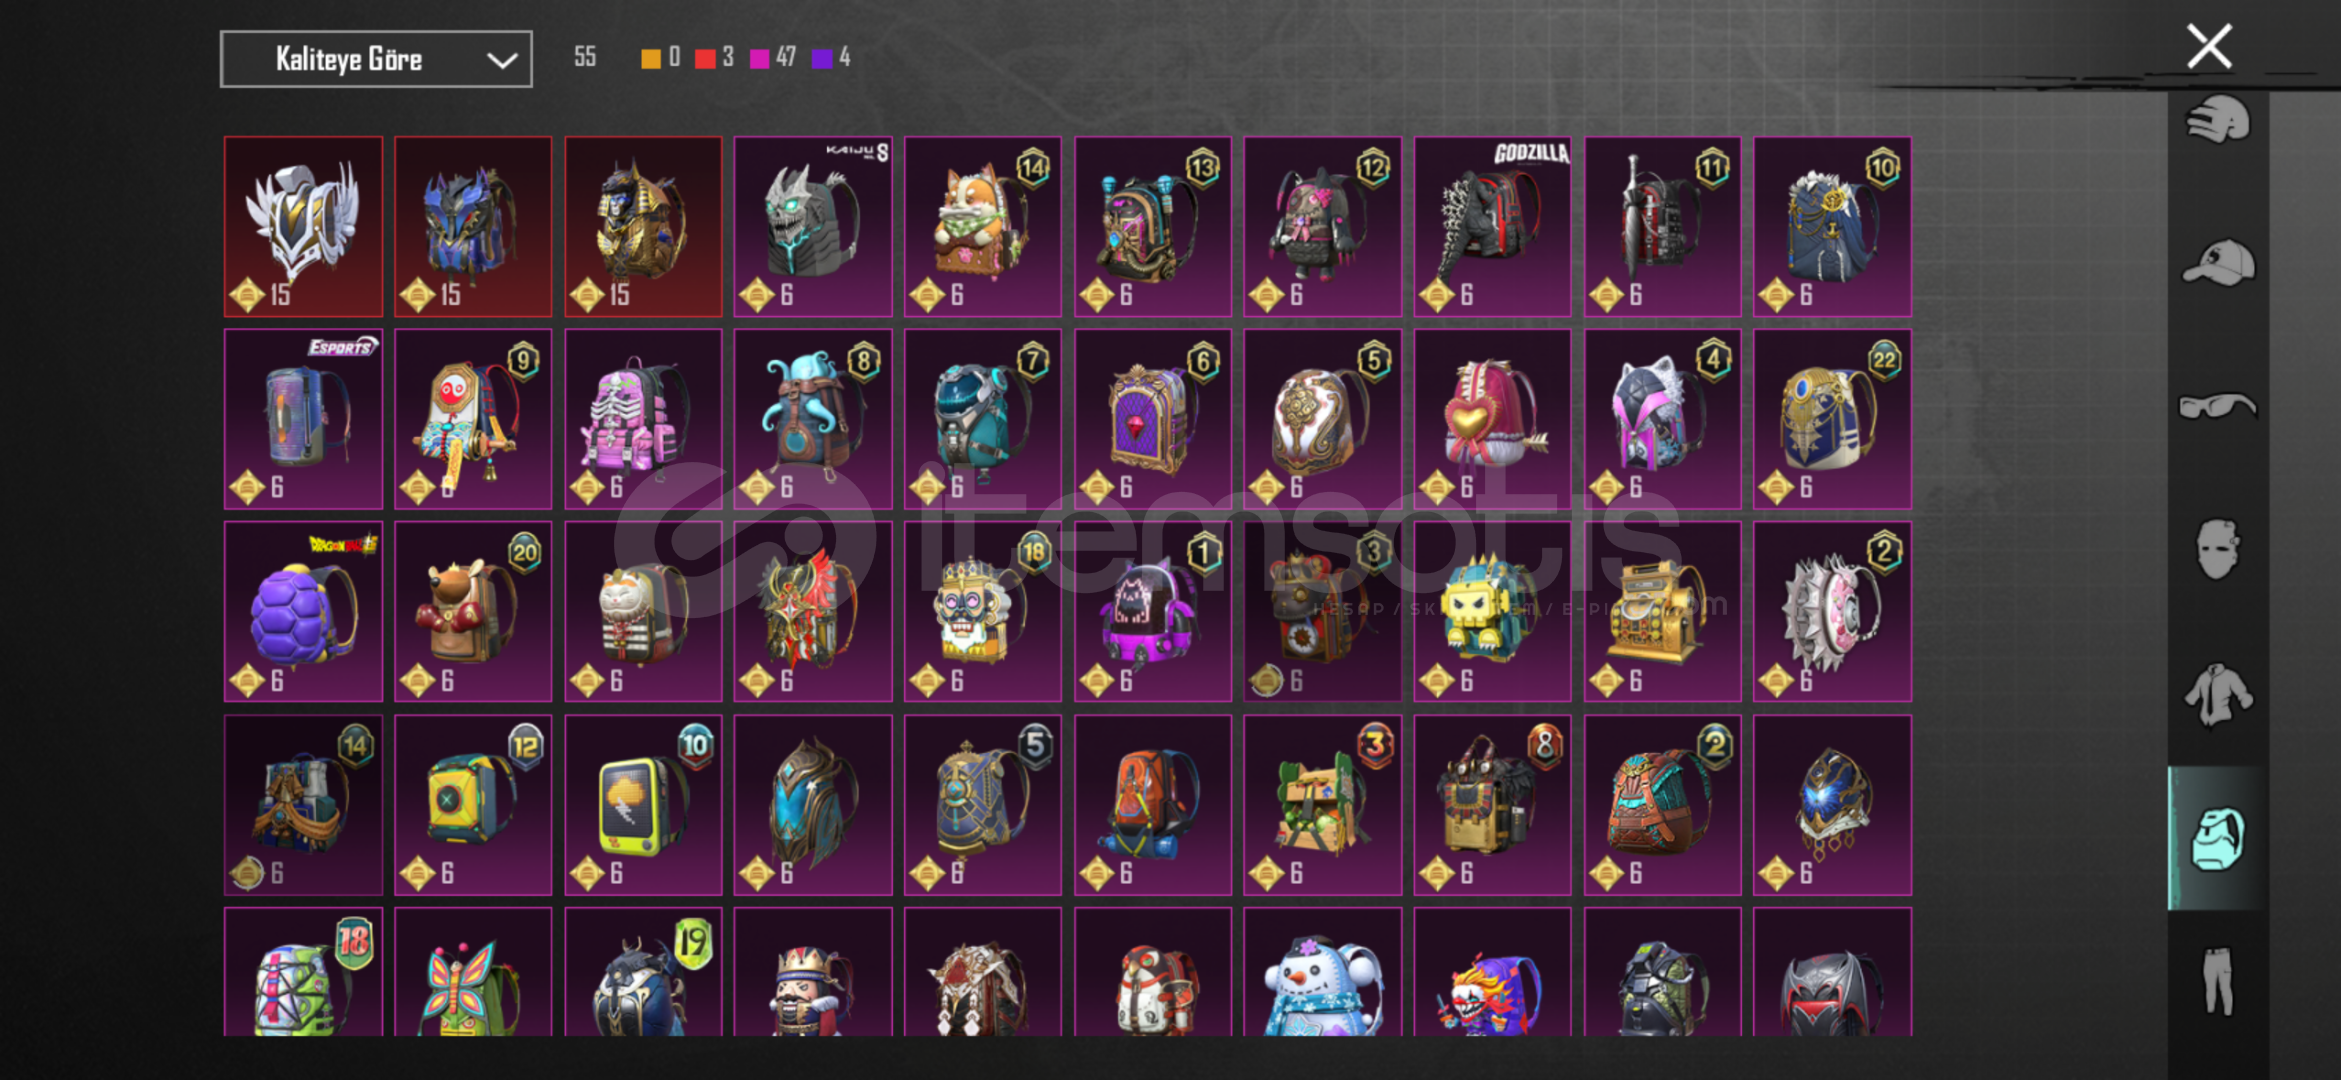Open the sunglasses category icon
The image size is (2341, 1080).
2218,406
